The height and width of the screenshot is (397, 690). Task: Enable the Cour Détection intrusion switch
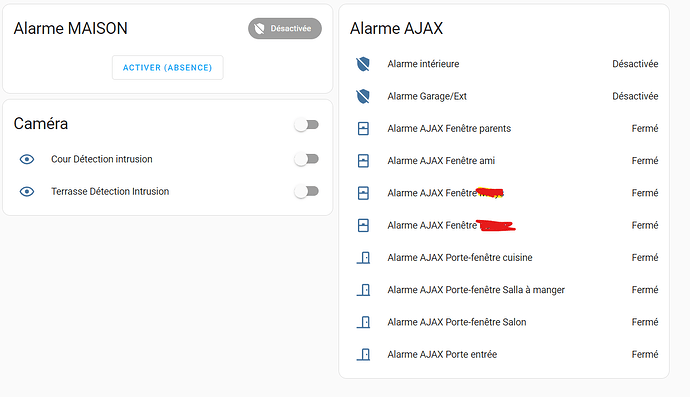click(307, 159)
